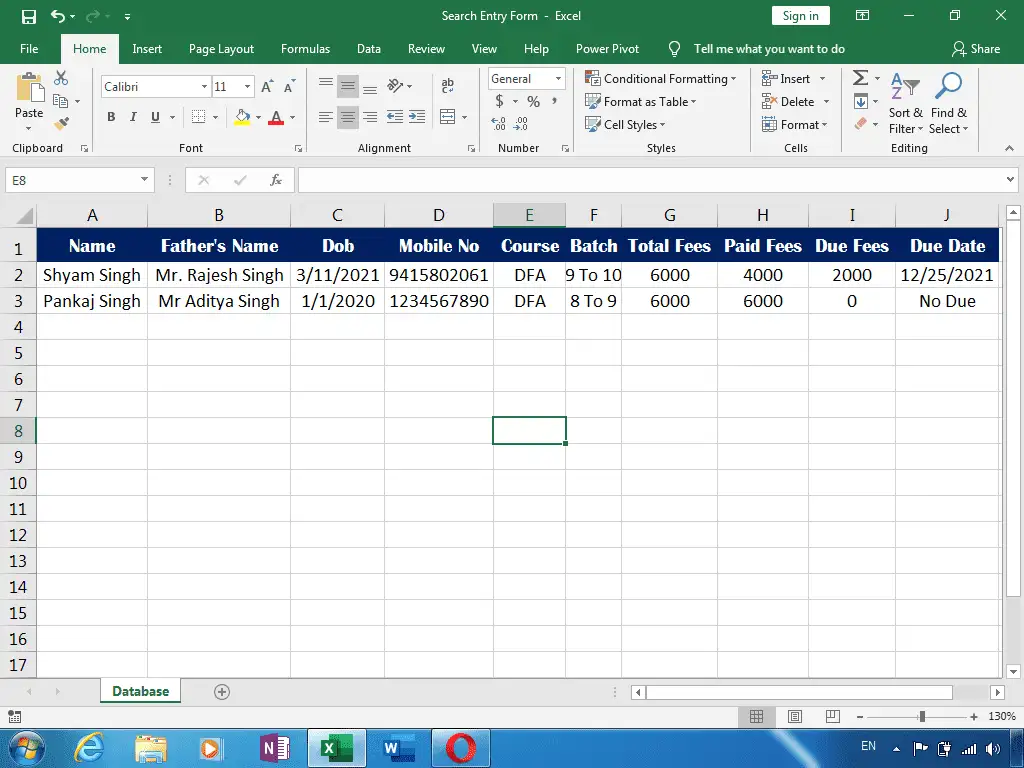Click the Cut scissors icon

click(x=61, y=78)
